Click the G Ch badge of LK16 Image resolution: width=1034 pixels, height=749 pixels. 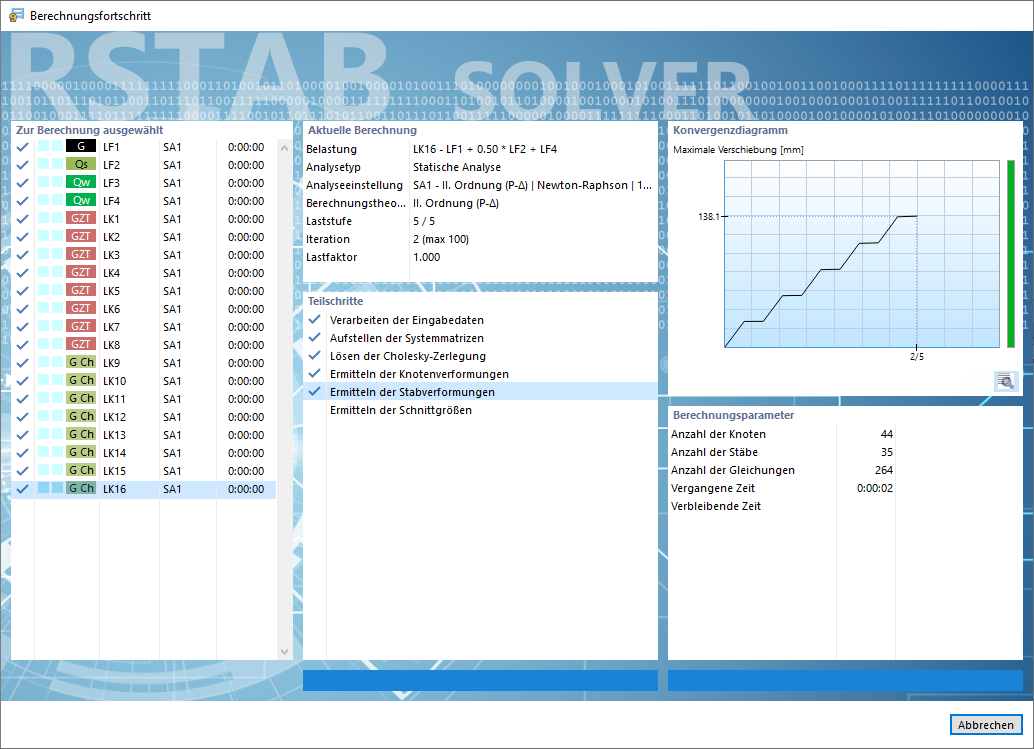point(81,489)
